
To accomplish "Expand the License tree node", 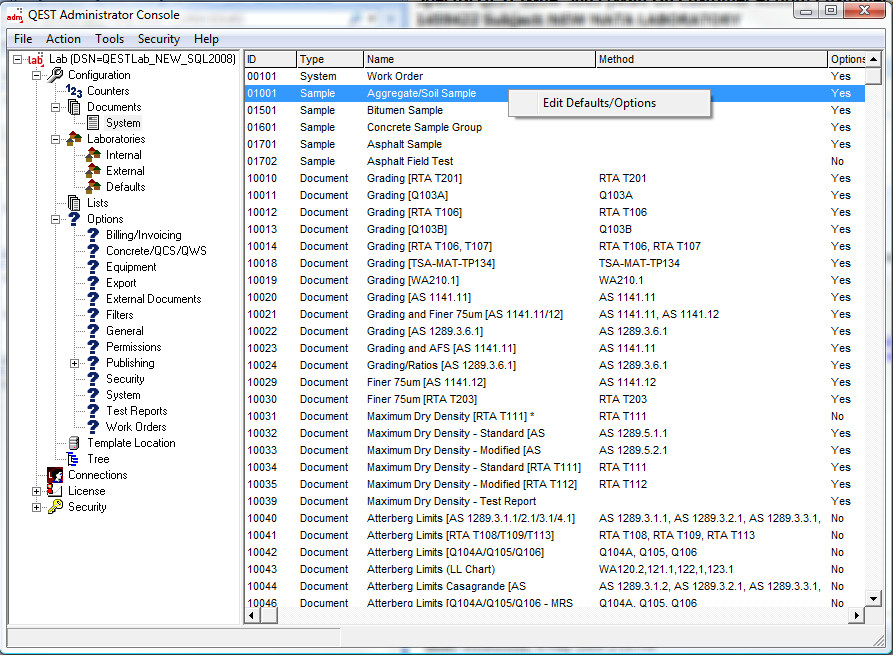I will click(x=37, y=491).
